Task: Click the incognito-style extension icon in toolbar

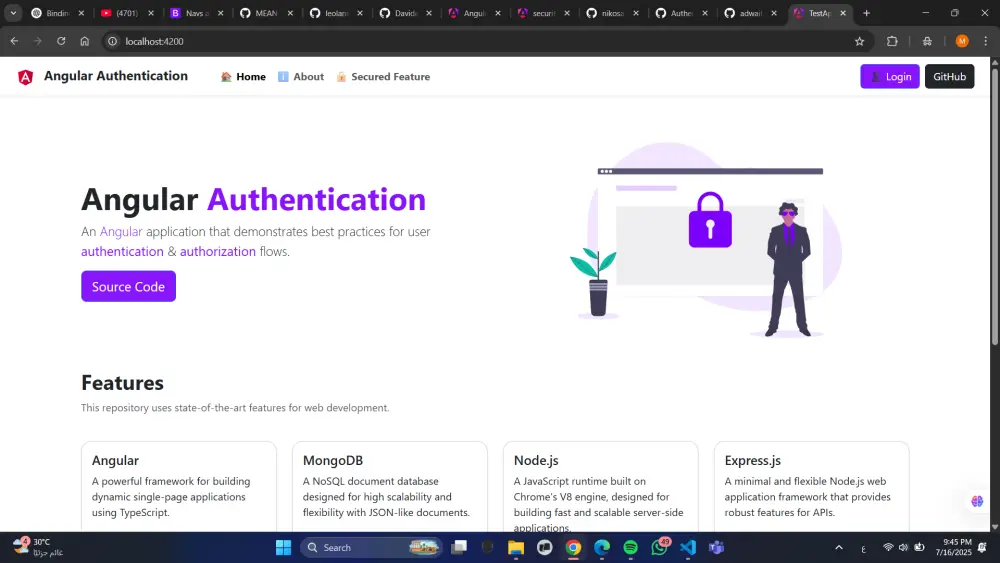Action: [x=927, y=41]
